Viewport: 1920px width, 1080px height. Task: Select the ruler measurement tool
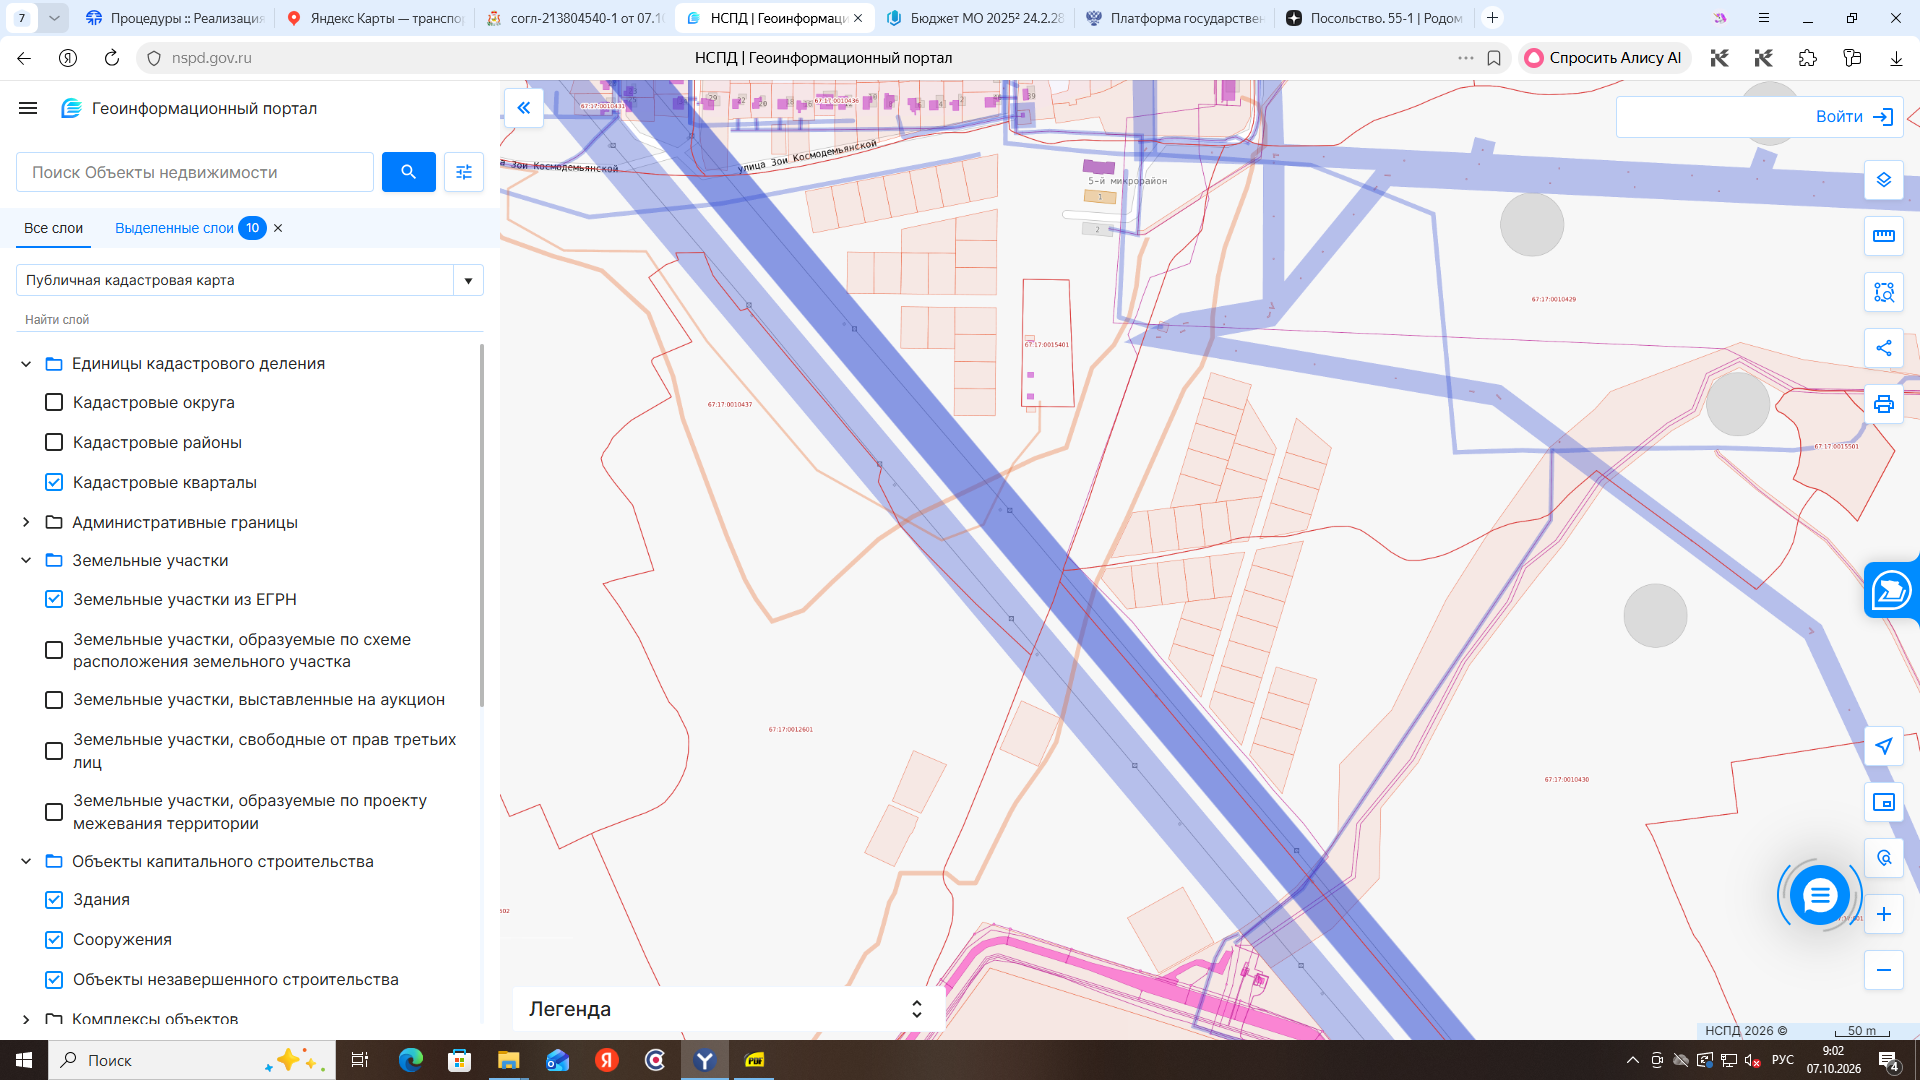pos(1884,236)
